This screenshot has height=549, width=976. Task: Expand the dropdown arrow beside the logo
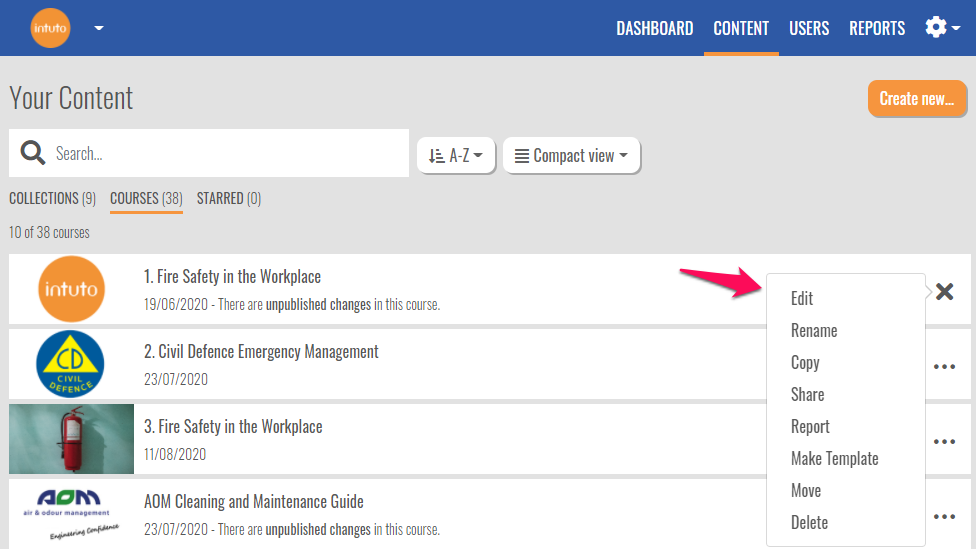pos(99,28)
